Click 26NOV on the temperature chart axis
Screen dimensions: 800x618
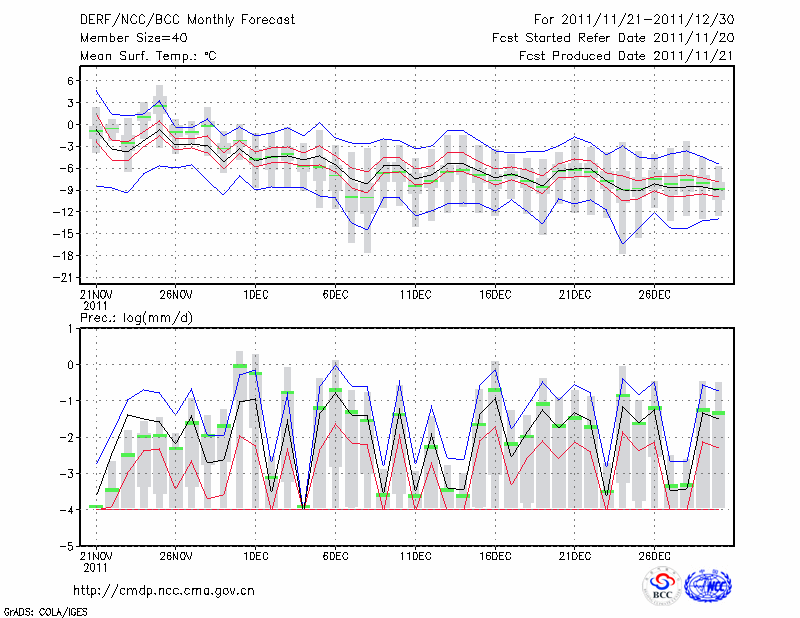click(x=175, y=294)
